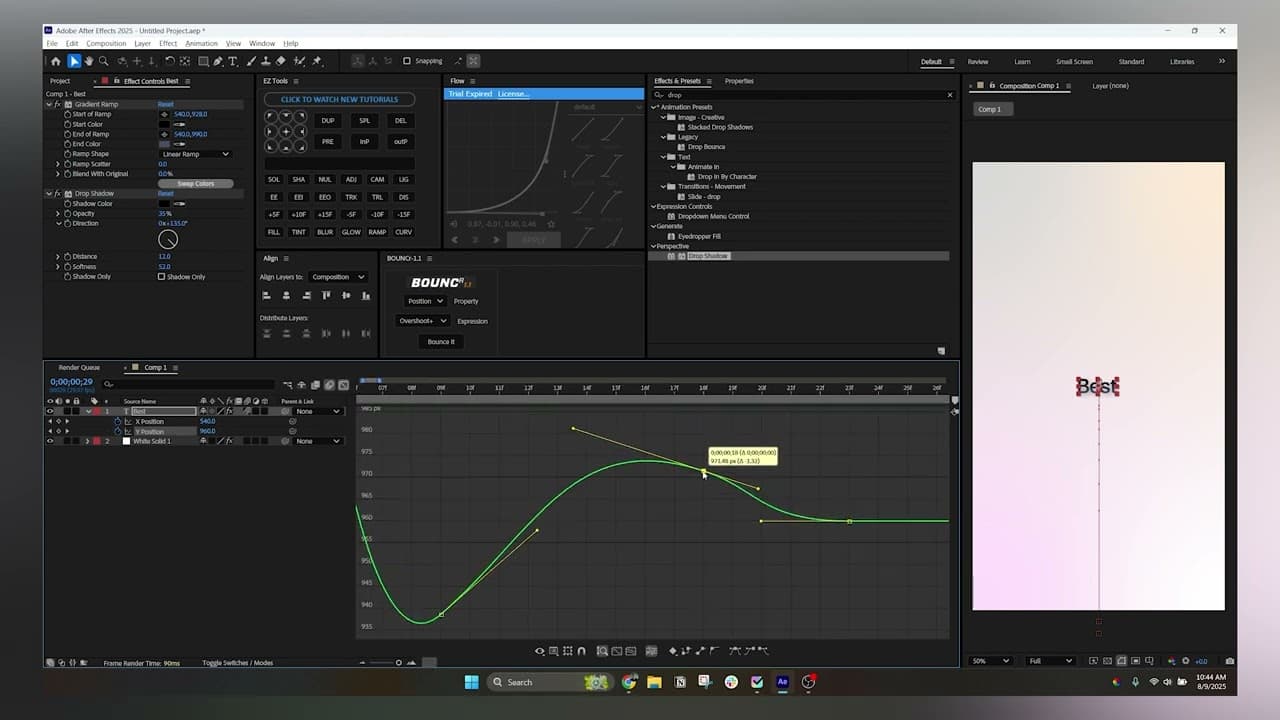This screenshot has height=720, width=1280.
Task: Hide the White Solid 1 layer
Action: click(50, 441)
